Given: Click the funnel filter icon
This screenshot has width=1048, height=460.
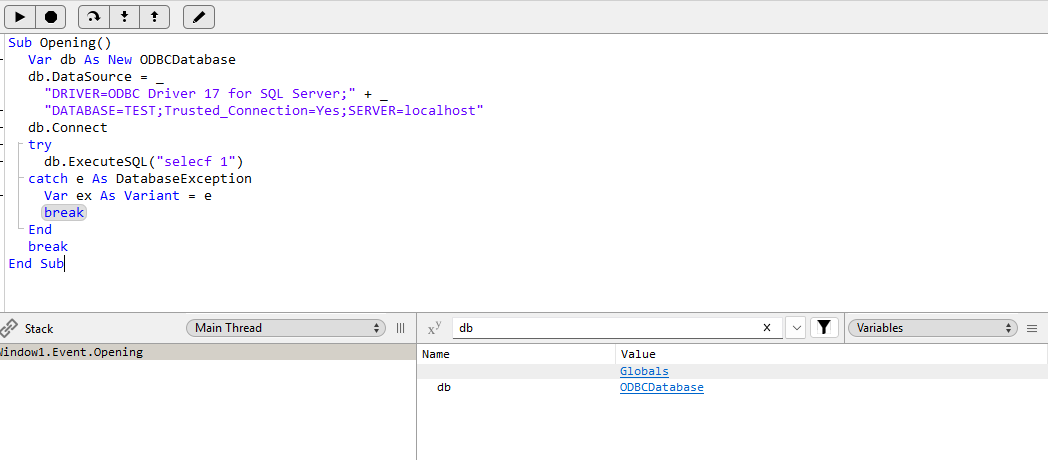Looking at the screenshot, I should point(824,328).
